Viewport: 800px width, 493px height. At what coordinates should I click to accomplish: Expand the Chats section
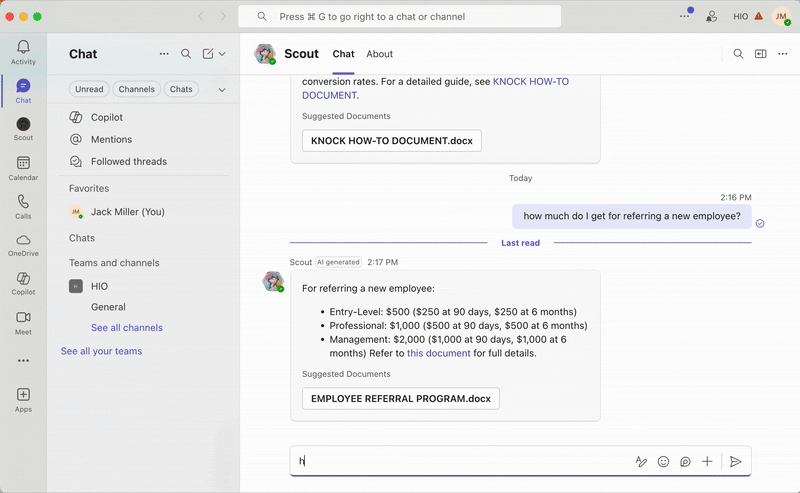(x=82, y=238)
